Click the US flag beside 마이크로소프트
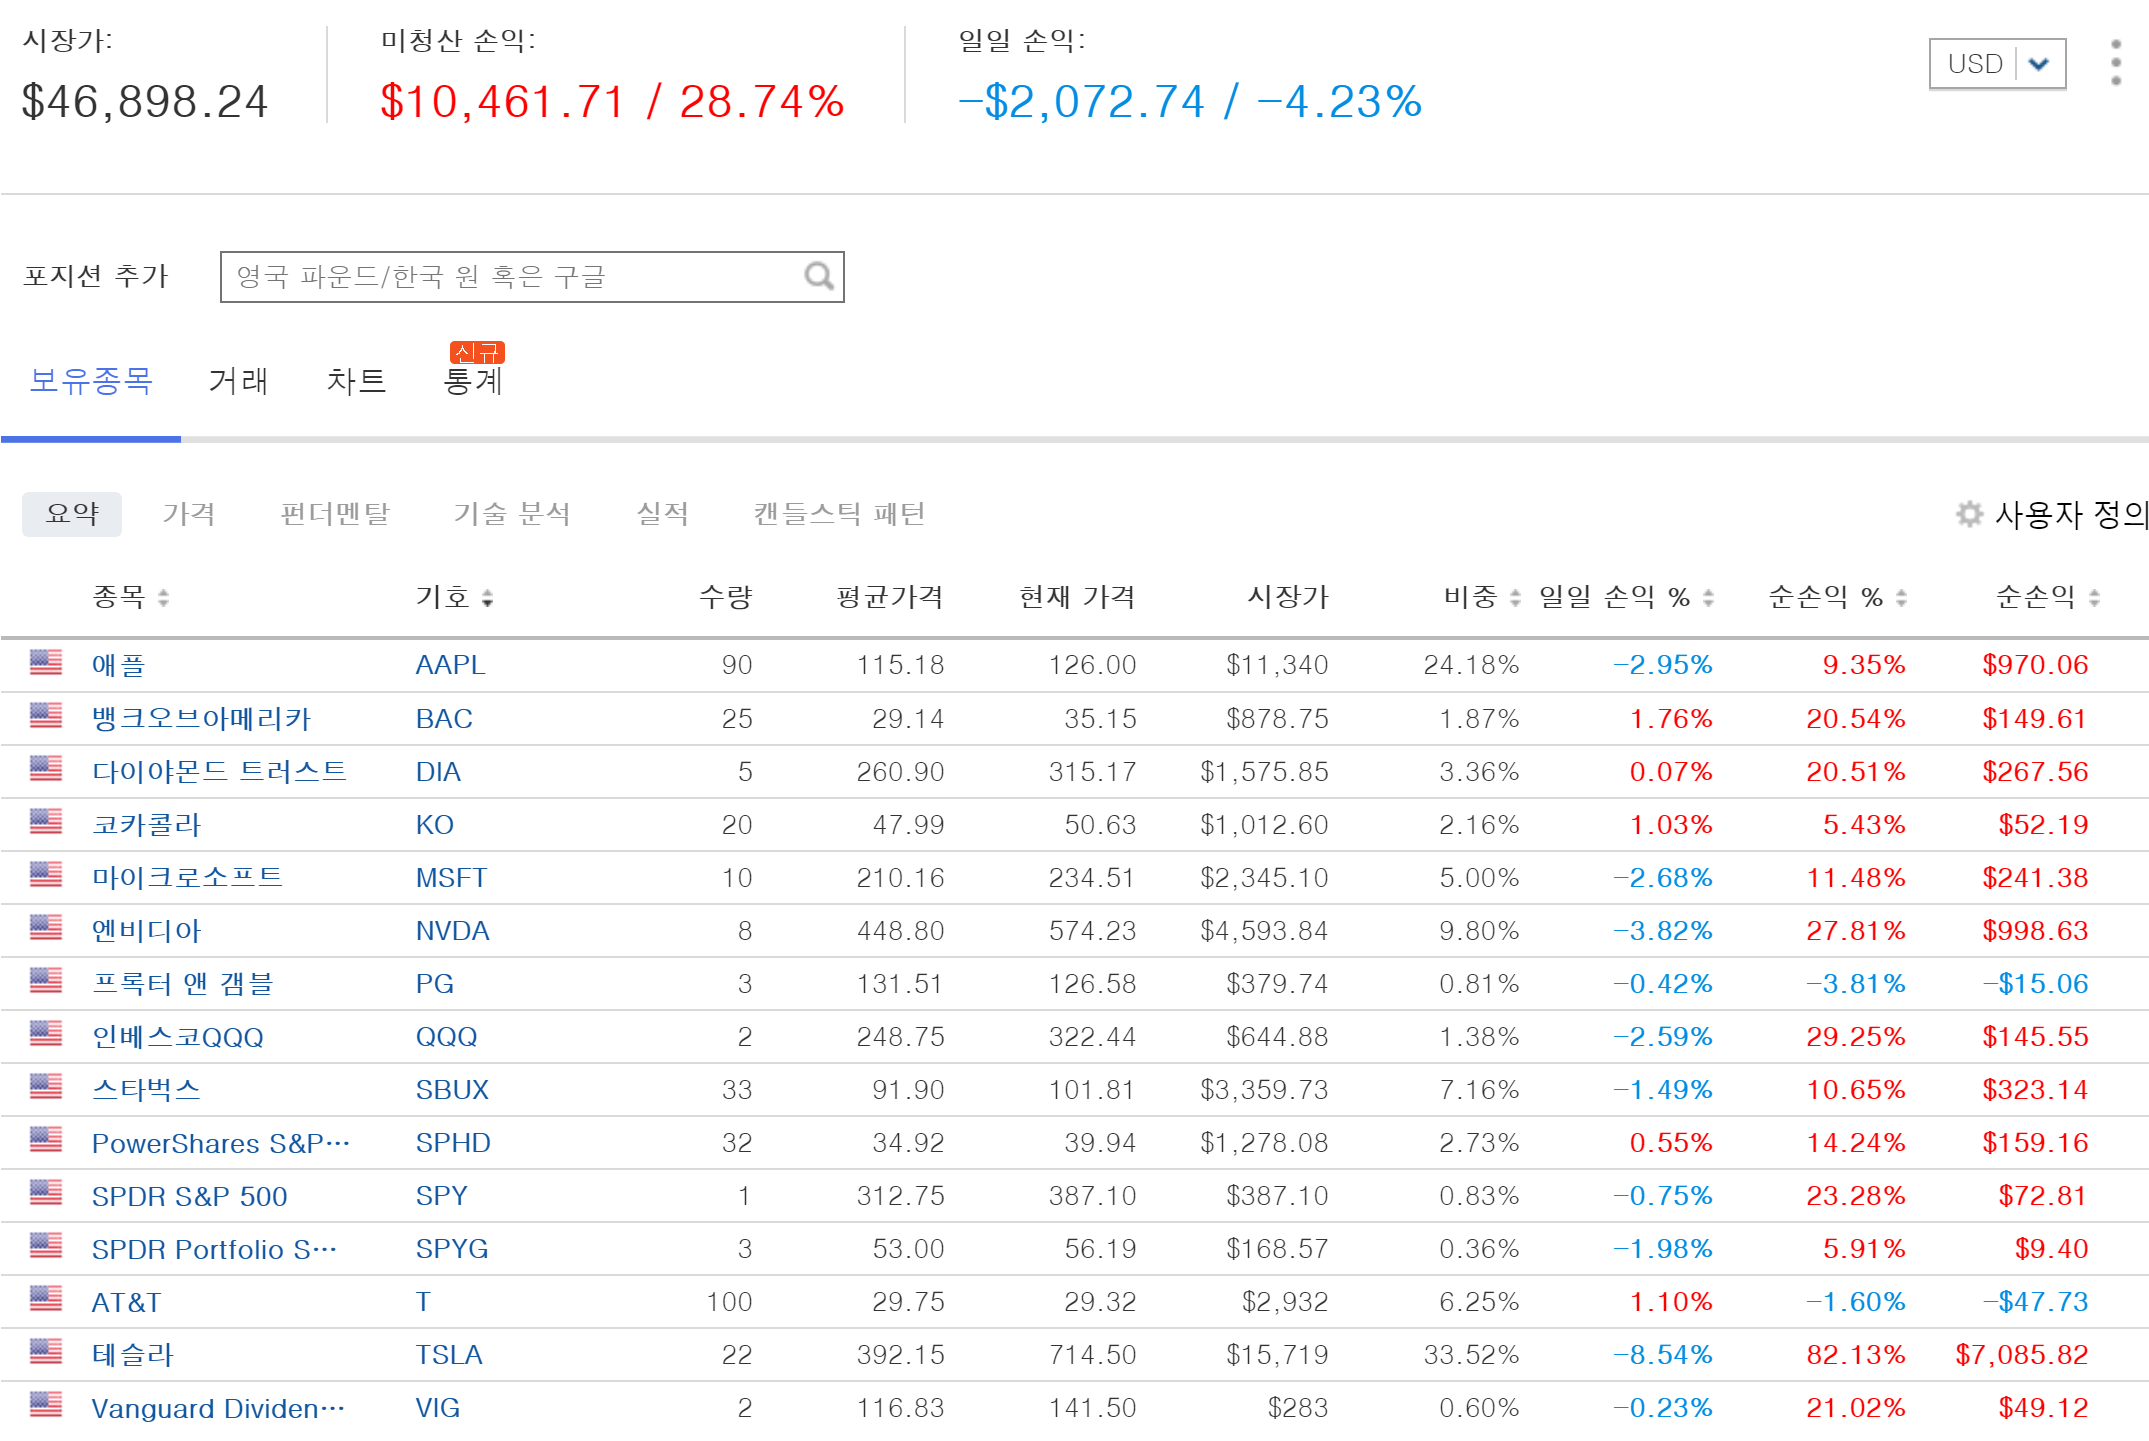 click(46, 875)
